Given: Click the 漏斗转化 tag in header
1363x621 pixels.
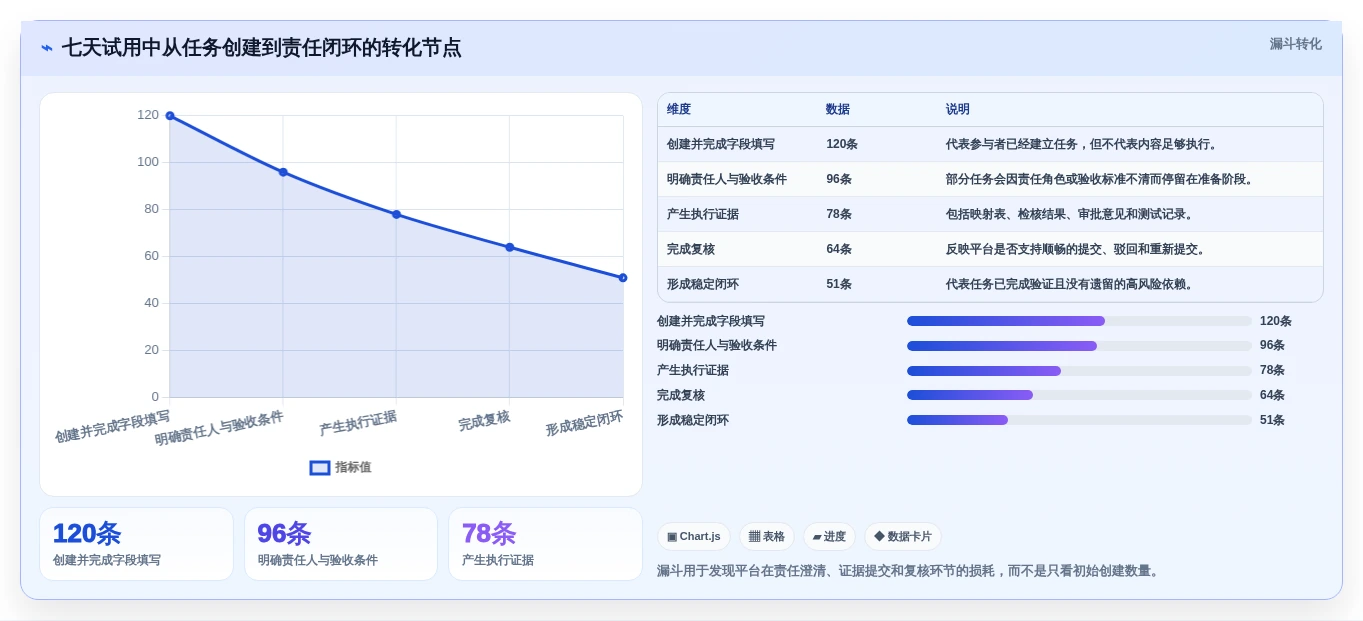Looking at the screenshot, I should coord(1296,44).
